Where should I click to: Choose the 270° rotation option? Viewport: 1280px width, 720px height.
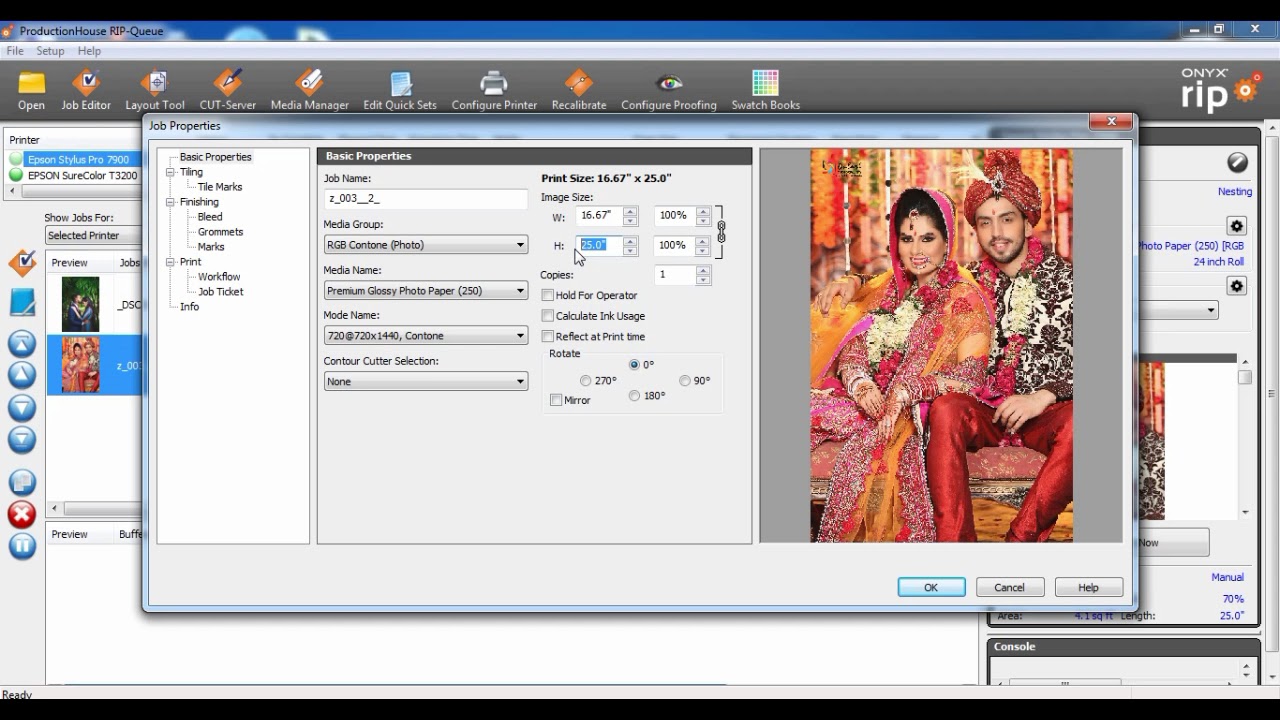click(586, 381)
